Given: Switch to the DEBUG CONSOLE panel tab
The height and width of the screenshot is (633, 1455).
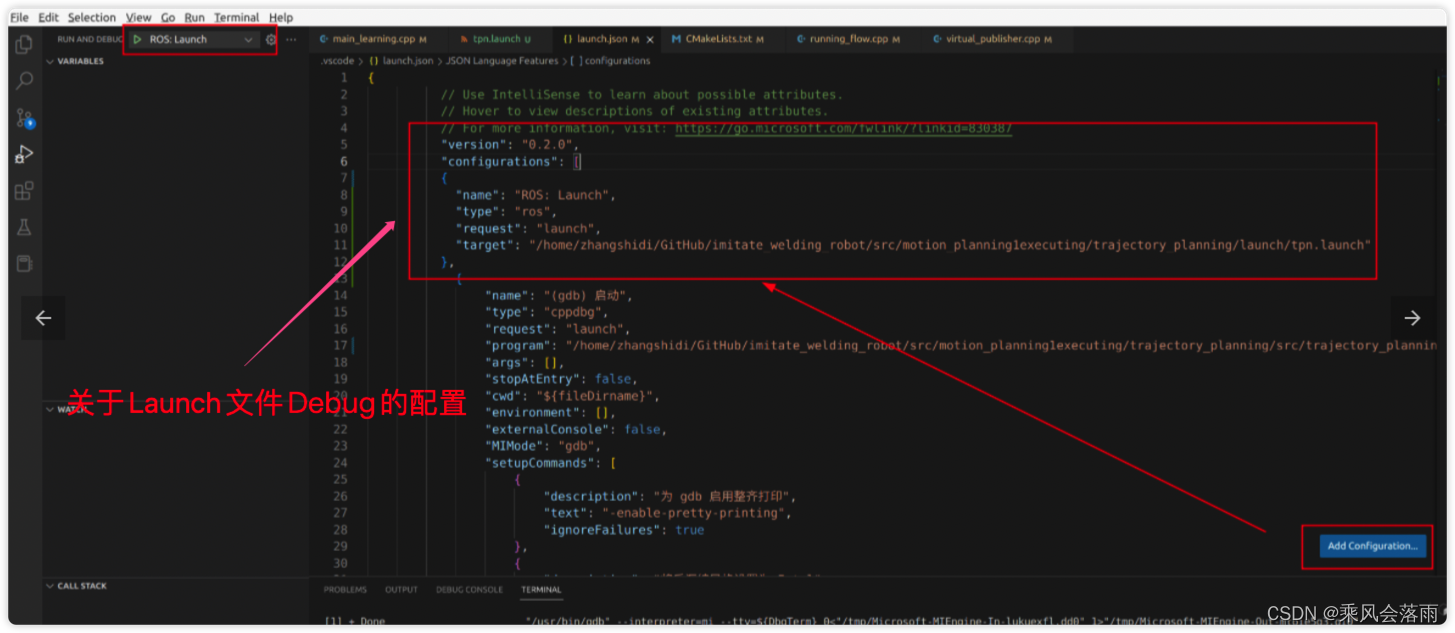Looking at the screenshot, I should pos(468,590).
